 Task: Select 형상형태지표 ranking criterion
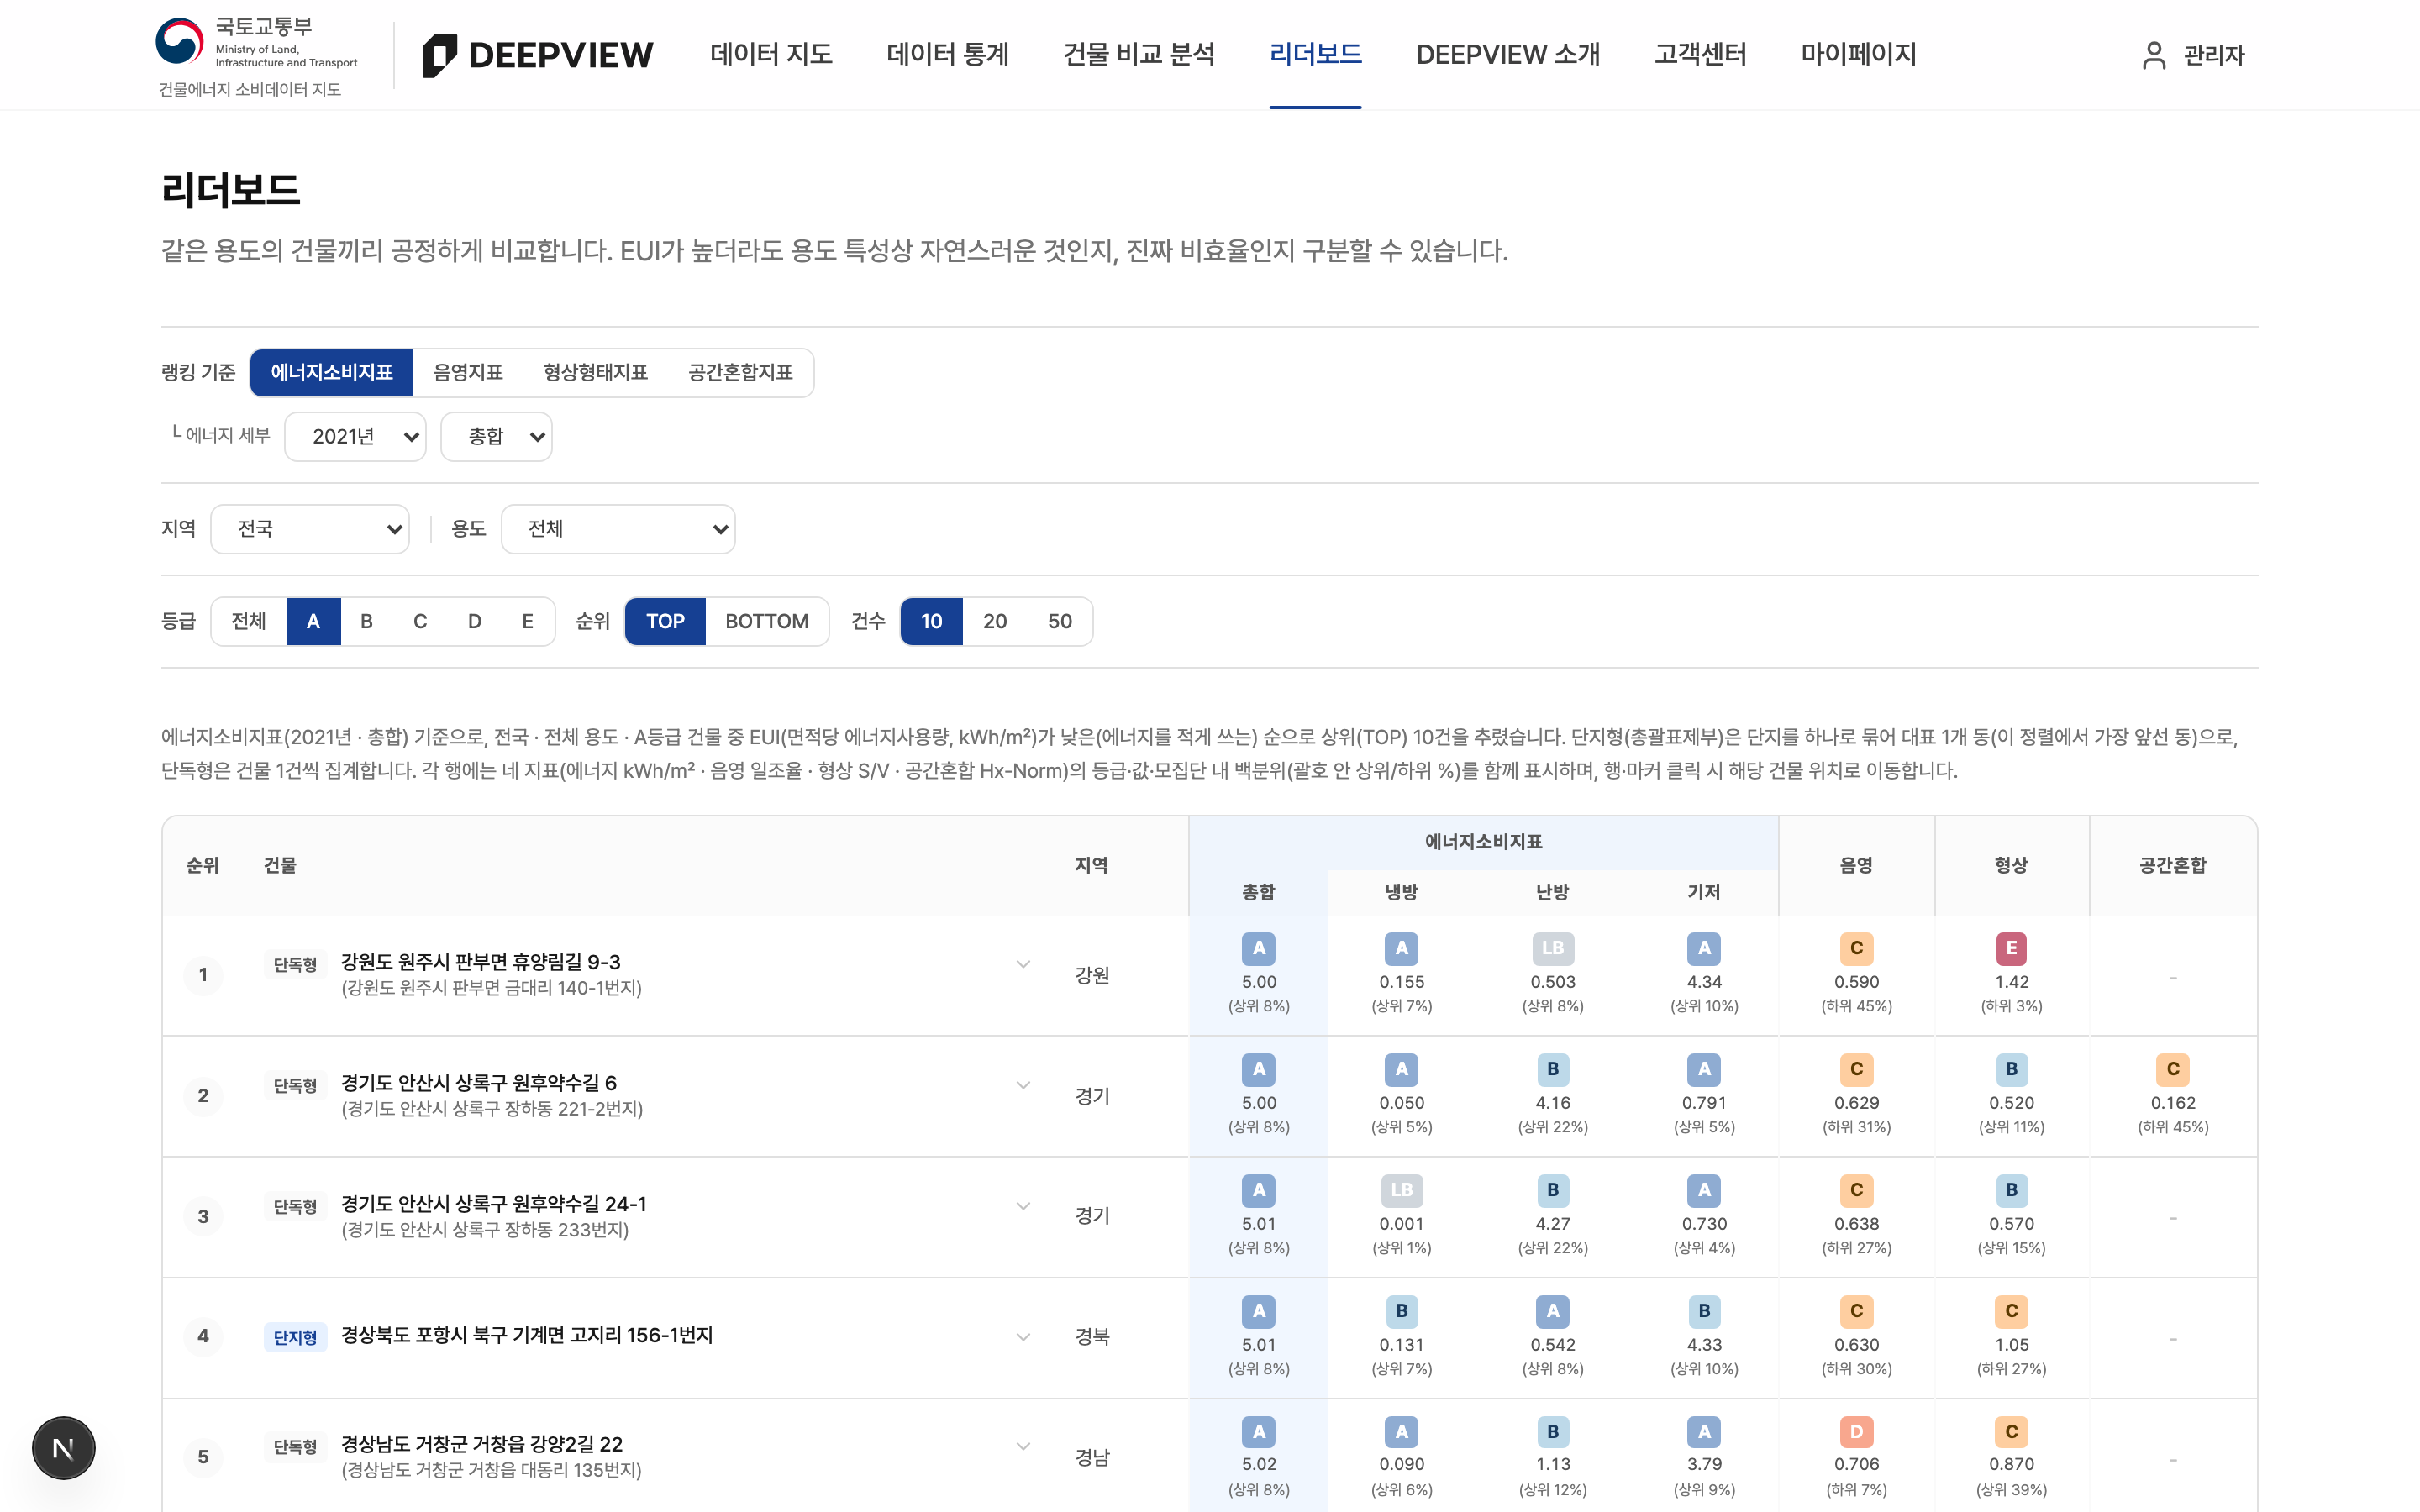coord(595,373)
